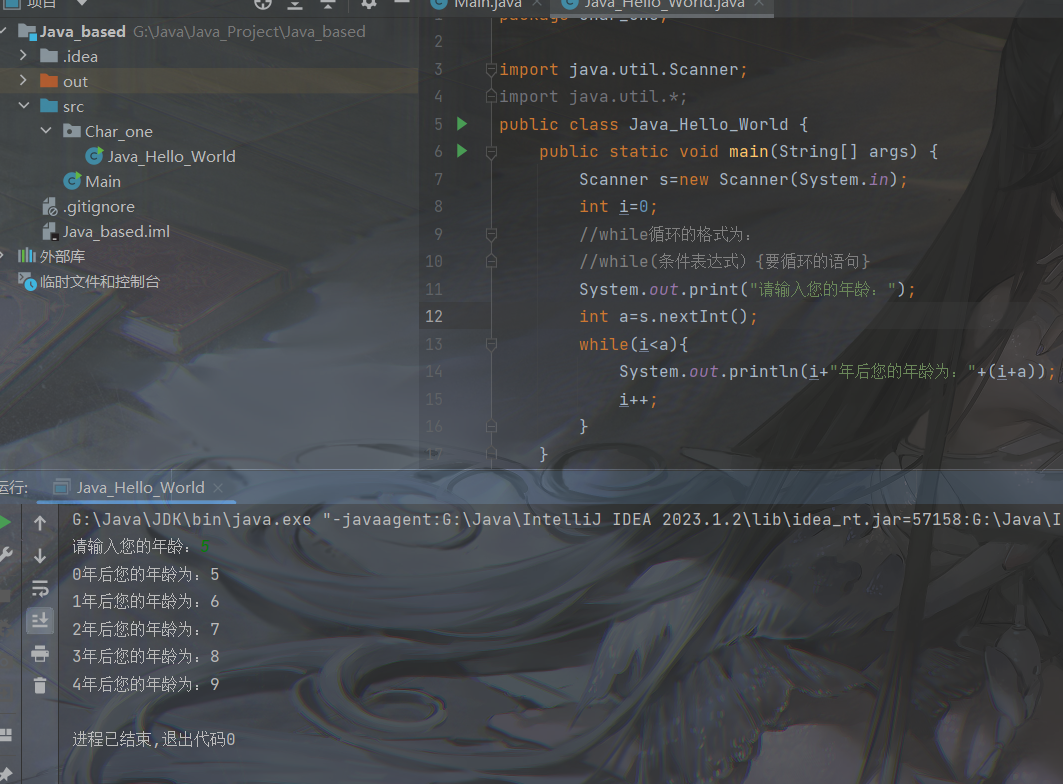Select the Java_Hello_World.java editor tab

tap(664, 4)
